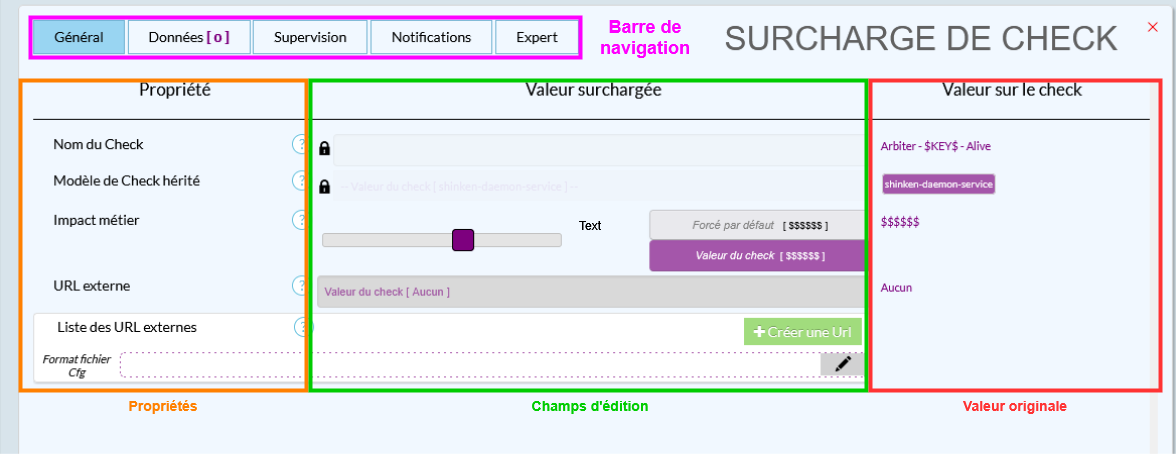The width and height of the screenshot is (1176, 454).
Task: Click the purple Impact métier slider handle
Action: tap(463, 240)
